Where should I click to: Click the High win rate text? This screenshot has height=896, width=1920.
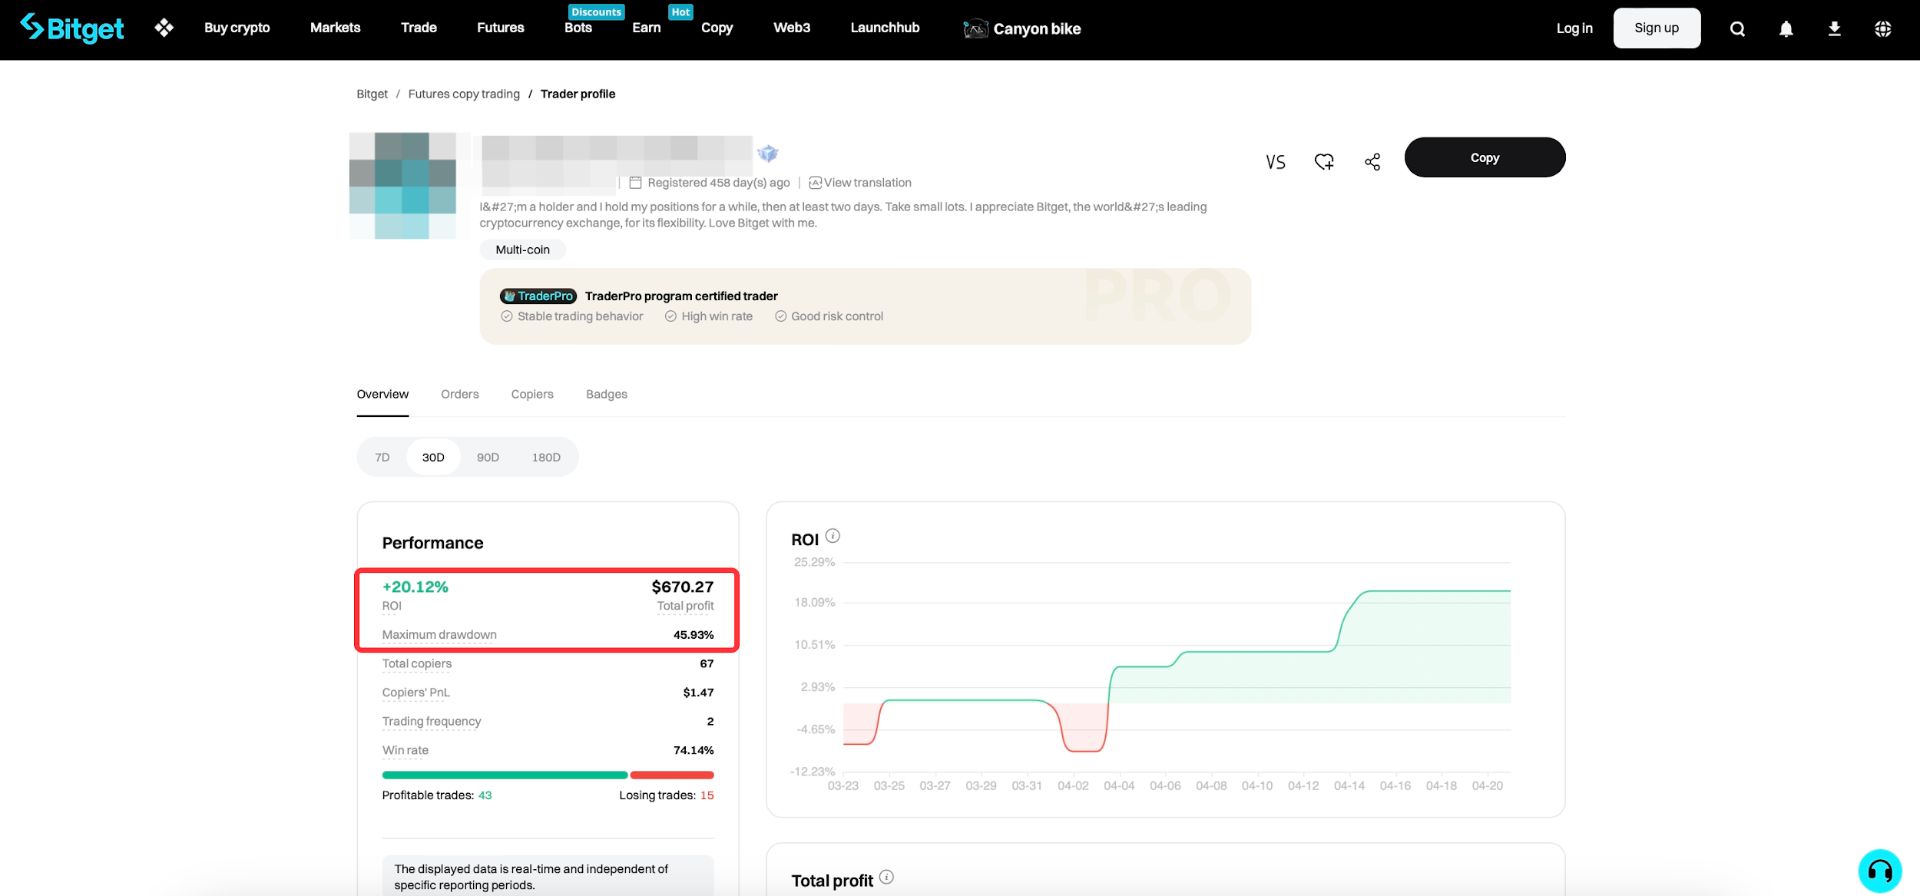(x=717, y=317)
